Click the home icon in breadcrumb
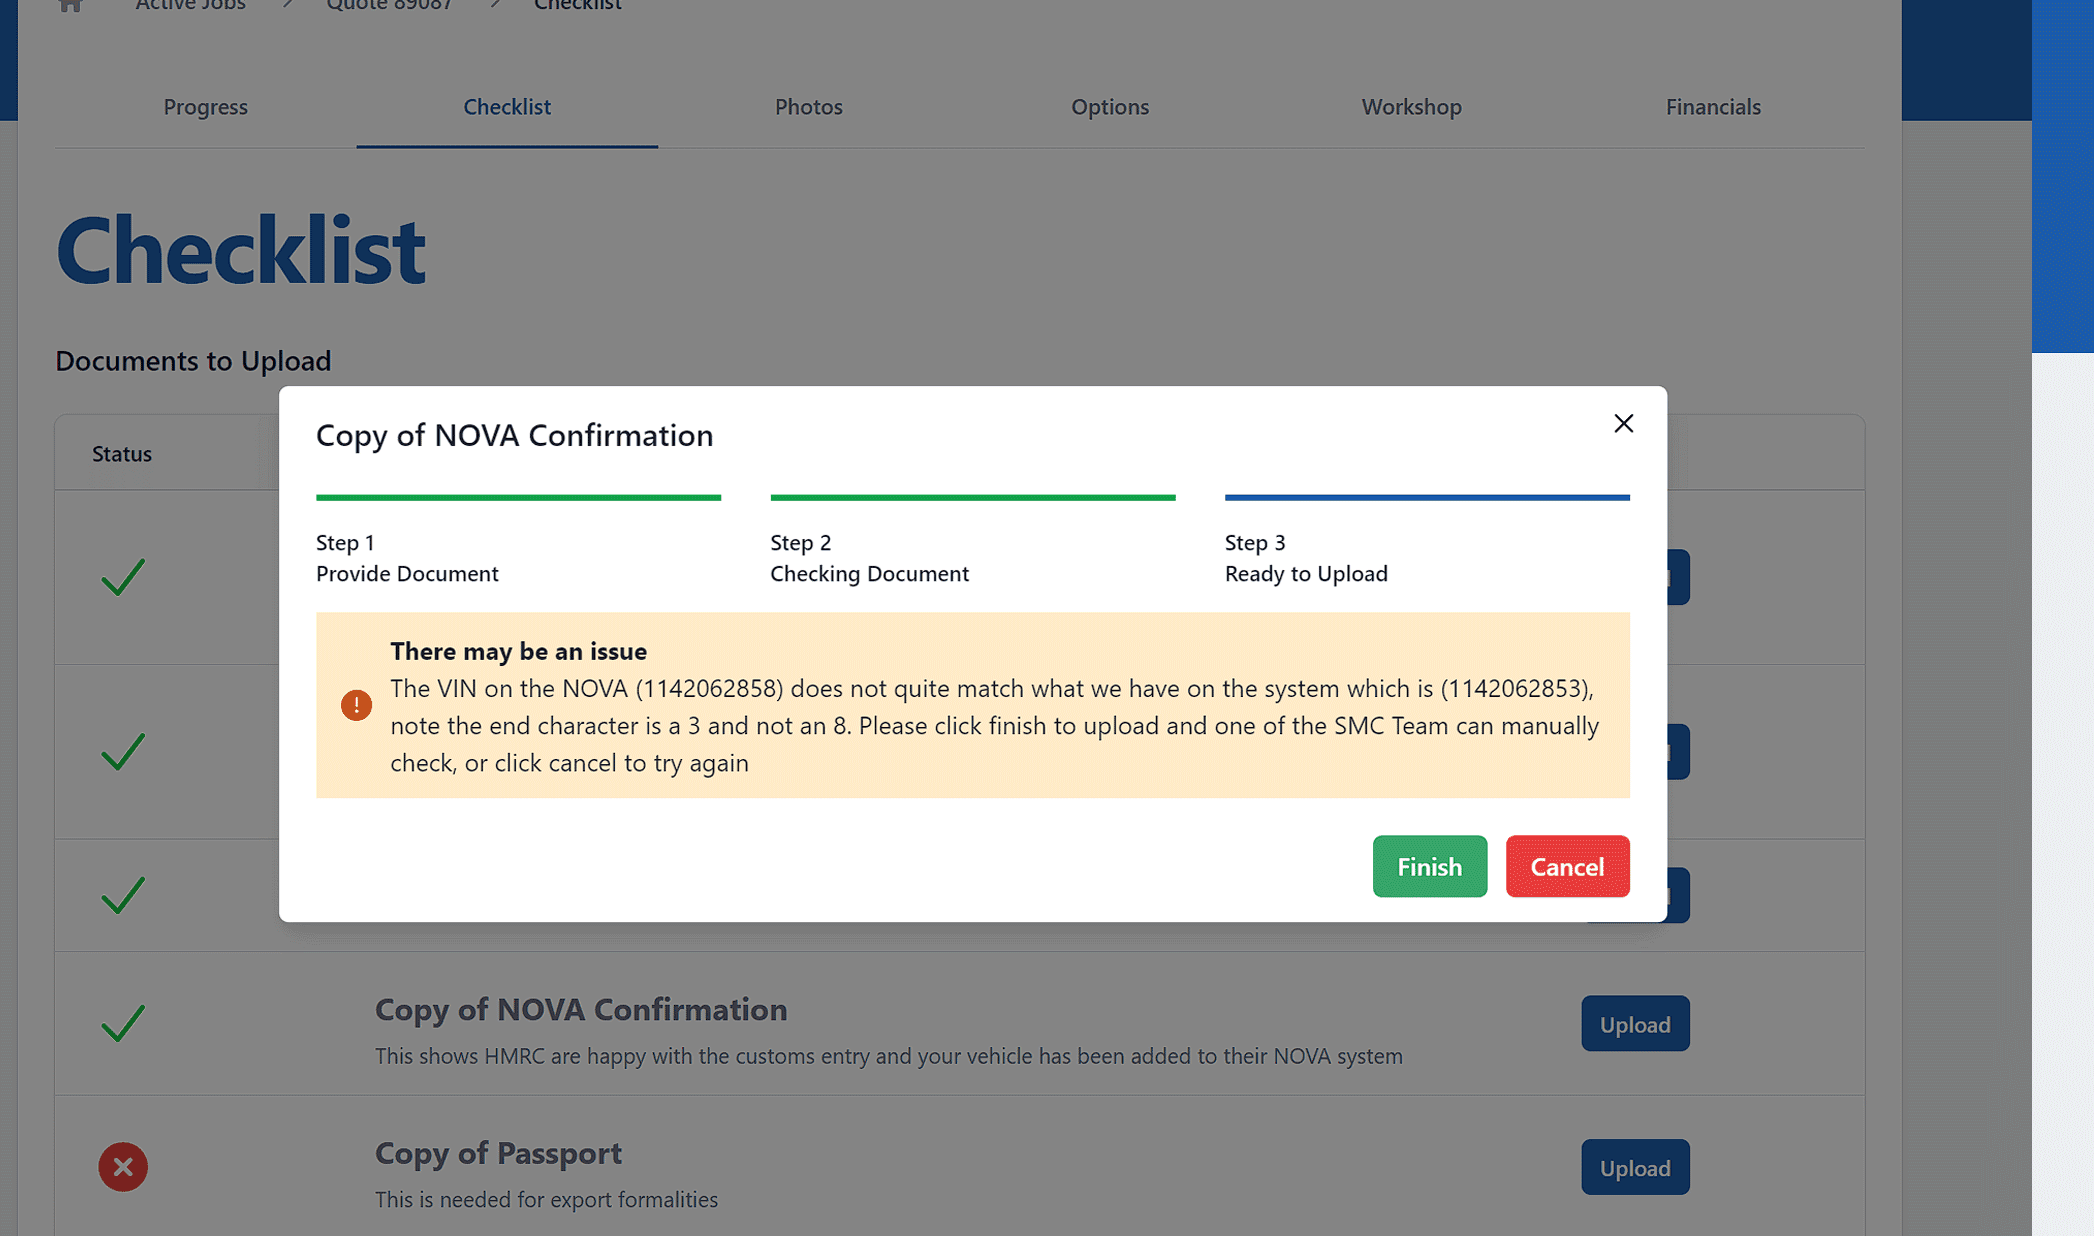2094x1236 pixels. pyautogui.click(x=70, y=5)
